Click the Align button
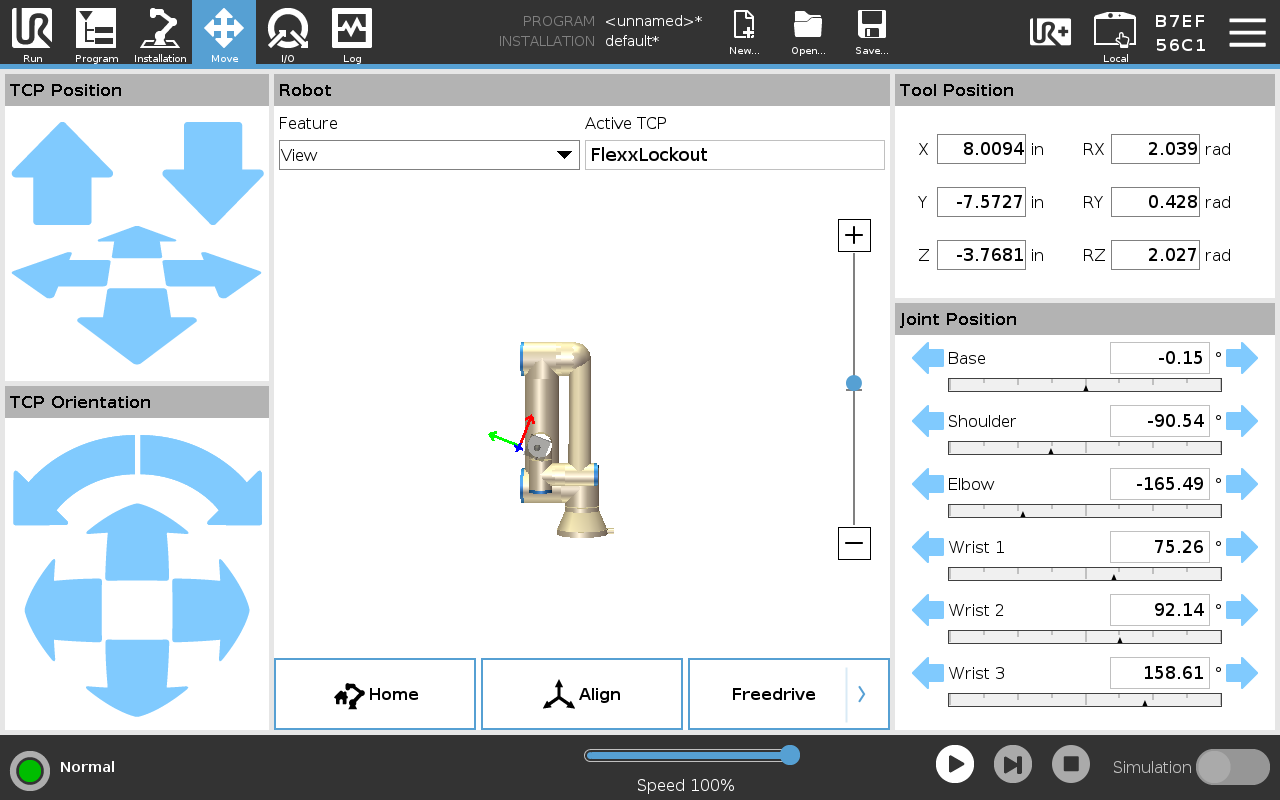 point(582,694)
